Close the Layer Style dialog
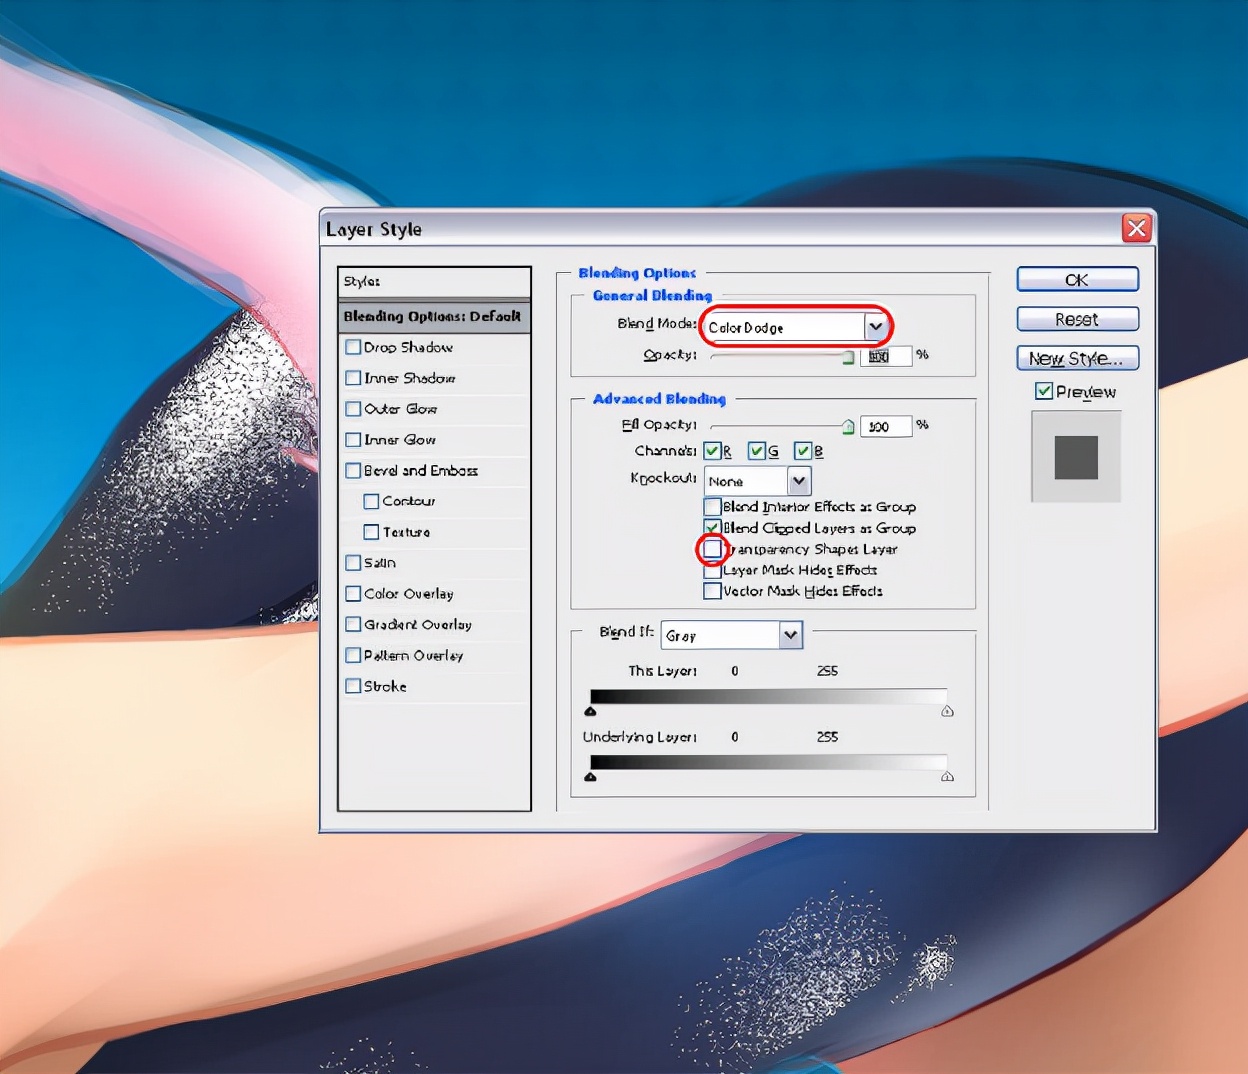 pyautogui.click(x=1136, y=229)
